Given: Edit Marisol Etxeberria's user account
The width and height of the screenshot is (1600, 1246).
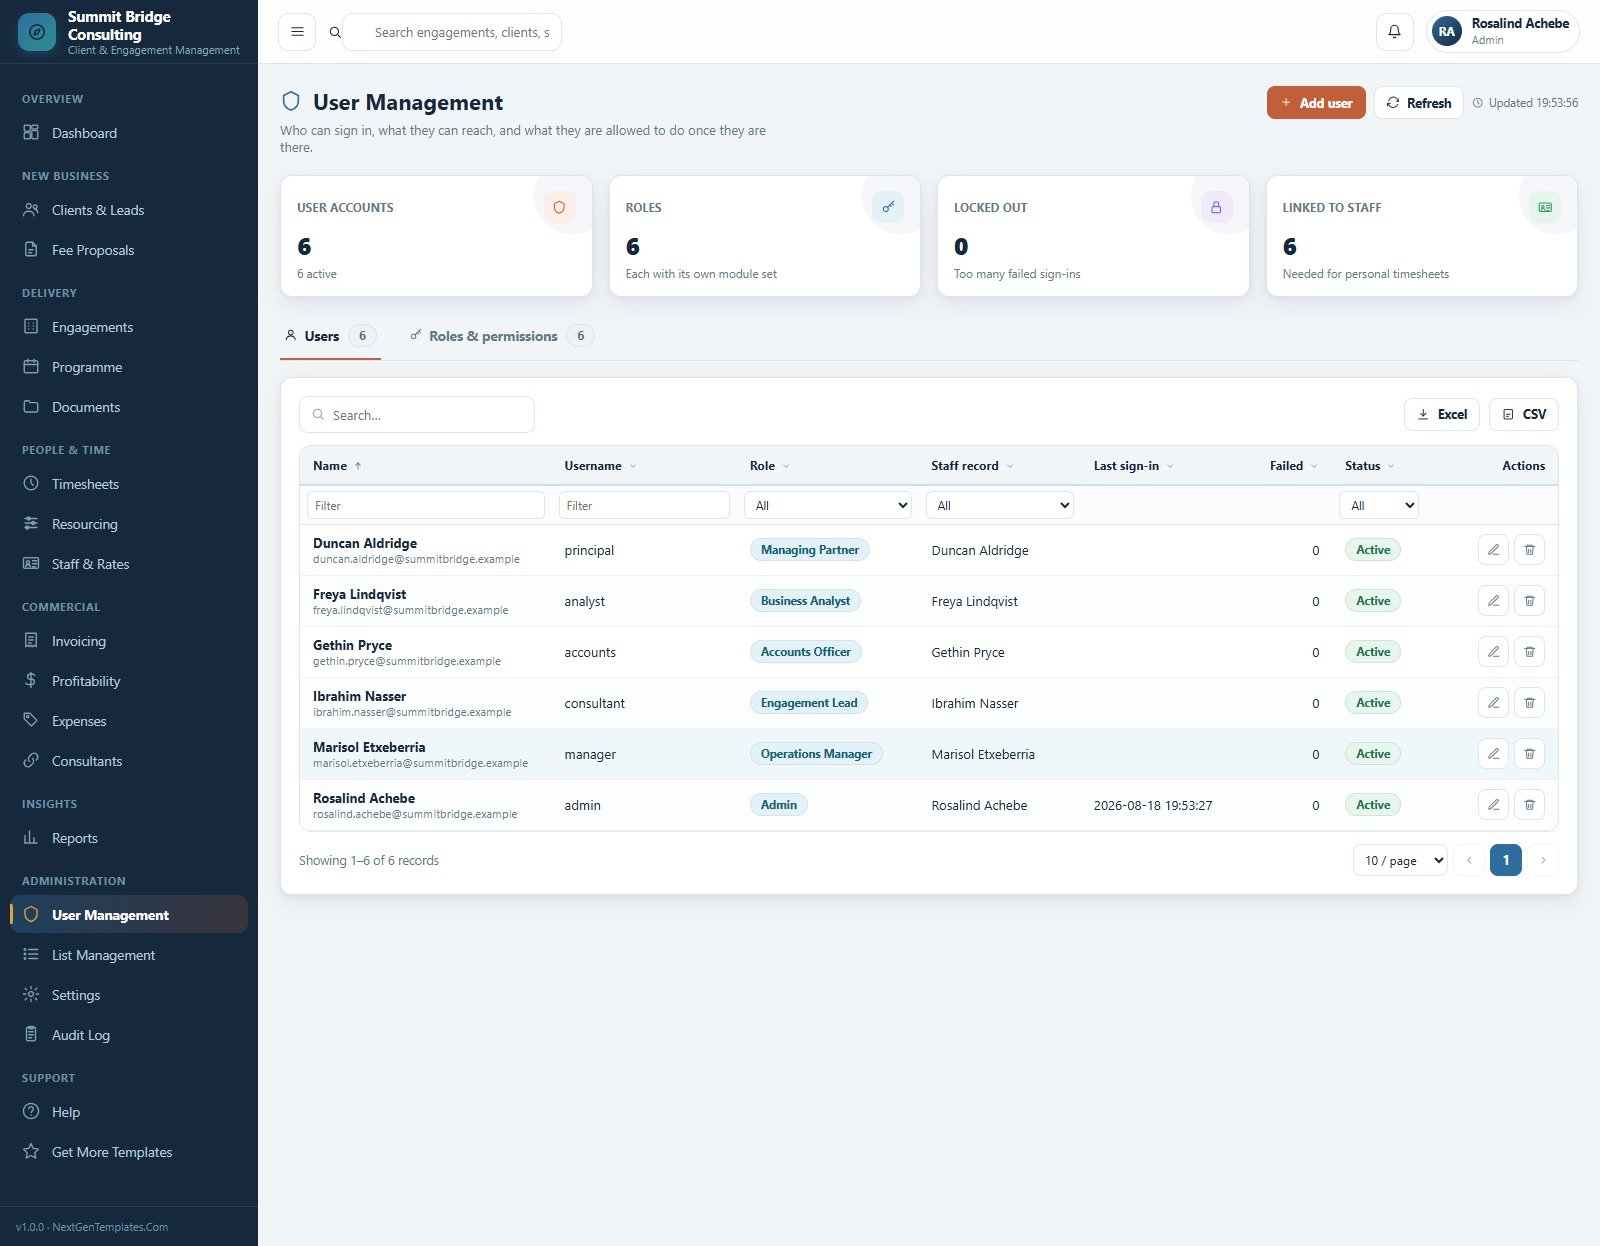Looking at the screenshot, I should click(x=1493, y=754).
